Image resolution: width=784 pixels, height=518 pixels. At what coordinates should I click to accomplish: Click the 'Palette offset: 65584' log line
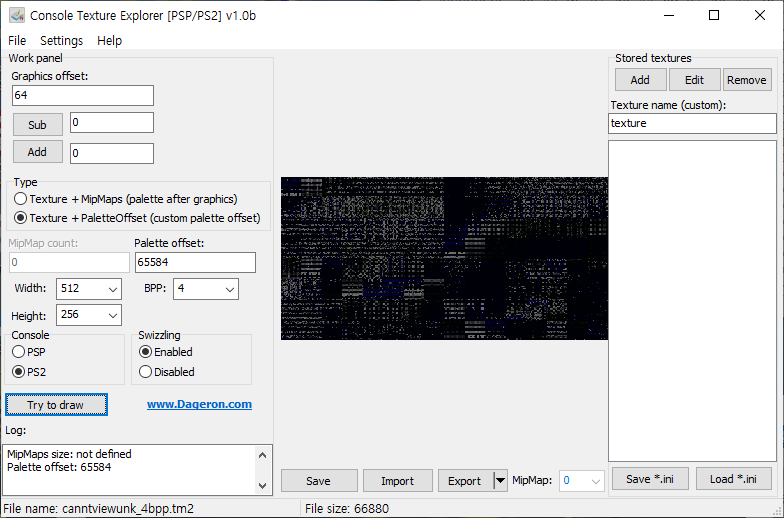[59, 468]
